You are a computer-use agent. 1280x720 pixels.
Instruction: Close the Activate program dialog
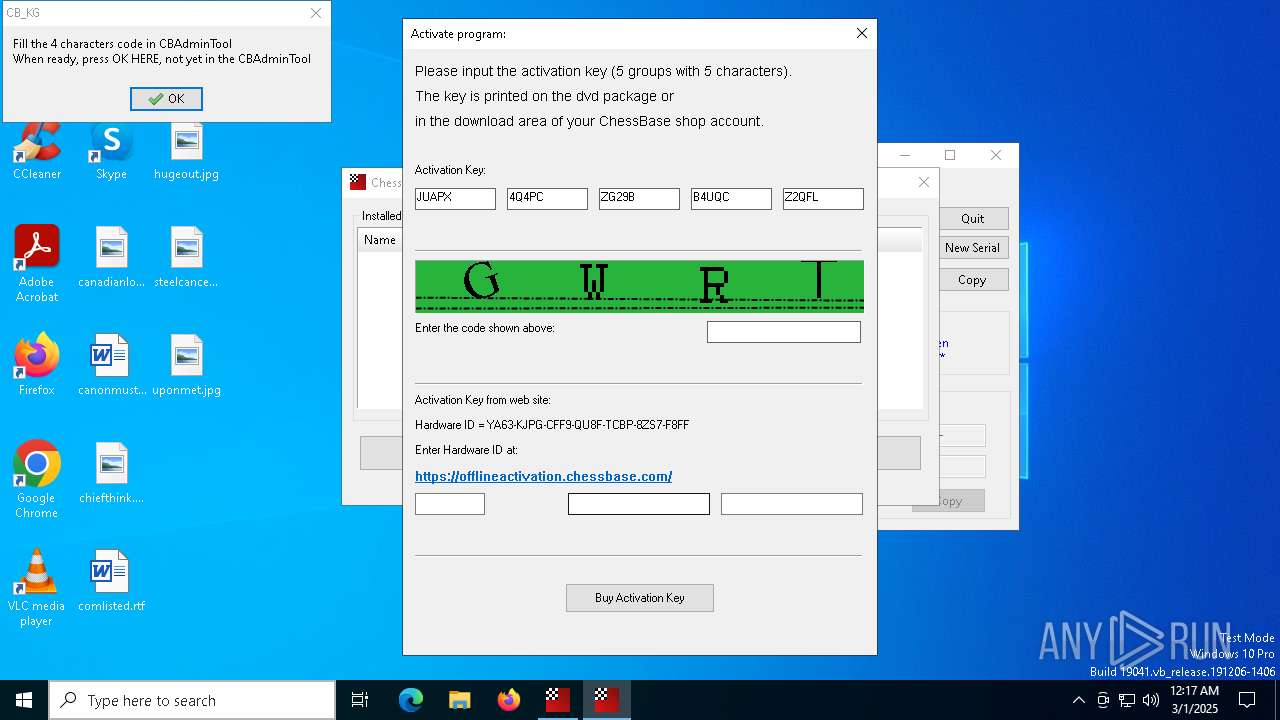(862, 33)
